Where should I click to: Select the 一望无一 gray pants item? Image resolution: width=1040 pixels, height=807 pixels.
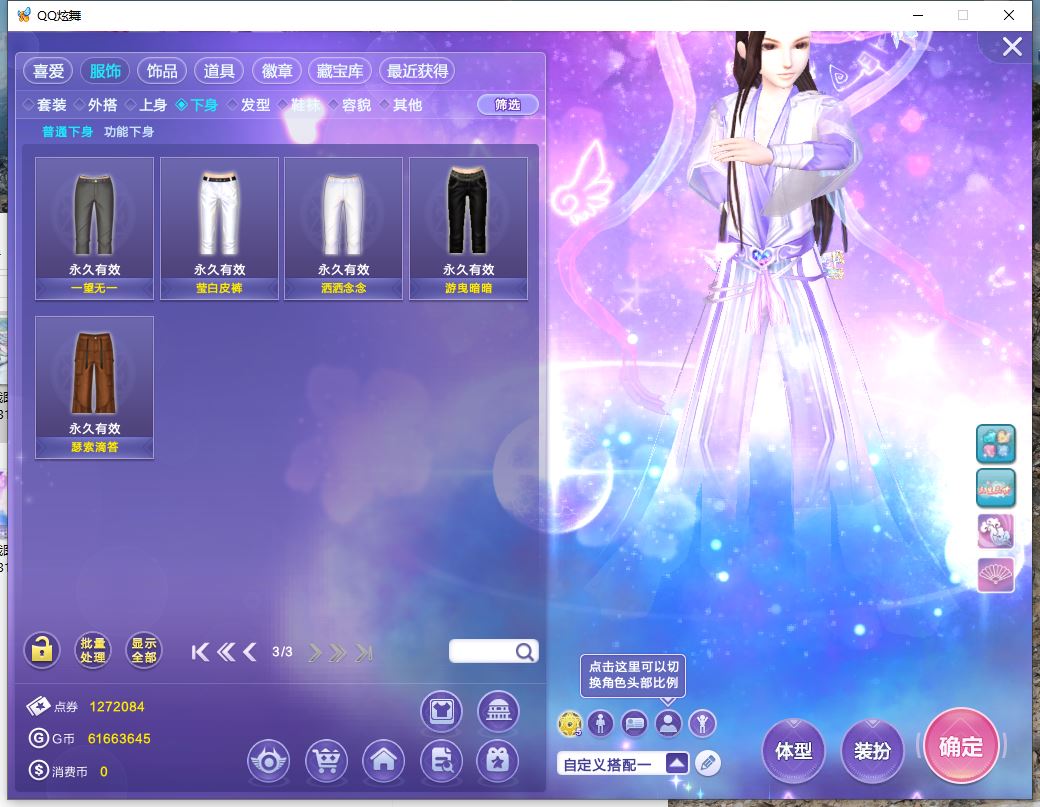coord(94,229)
